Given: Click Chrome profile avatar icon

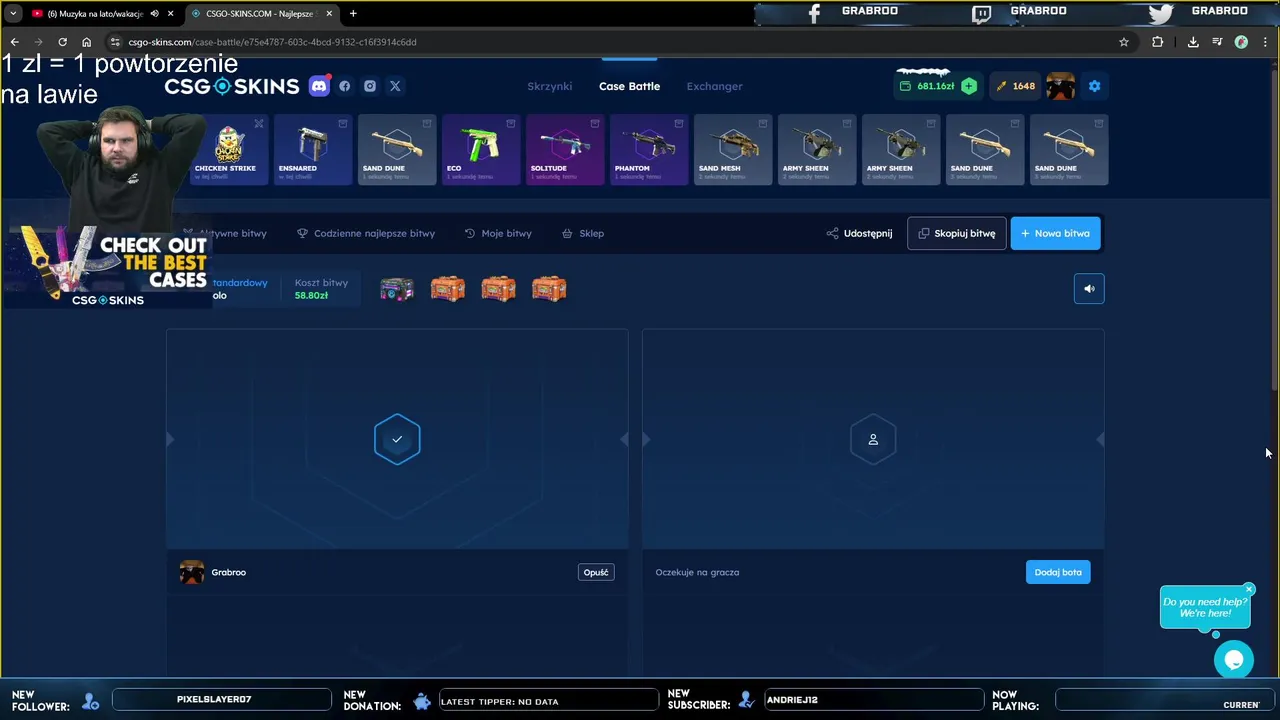Looking at the screenshot, I should click(x=1241, y=42).
